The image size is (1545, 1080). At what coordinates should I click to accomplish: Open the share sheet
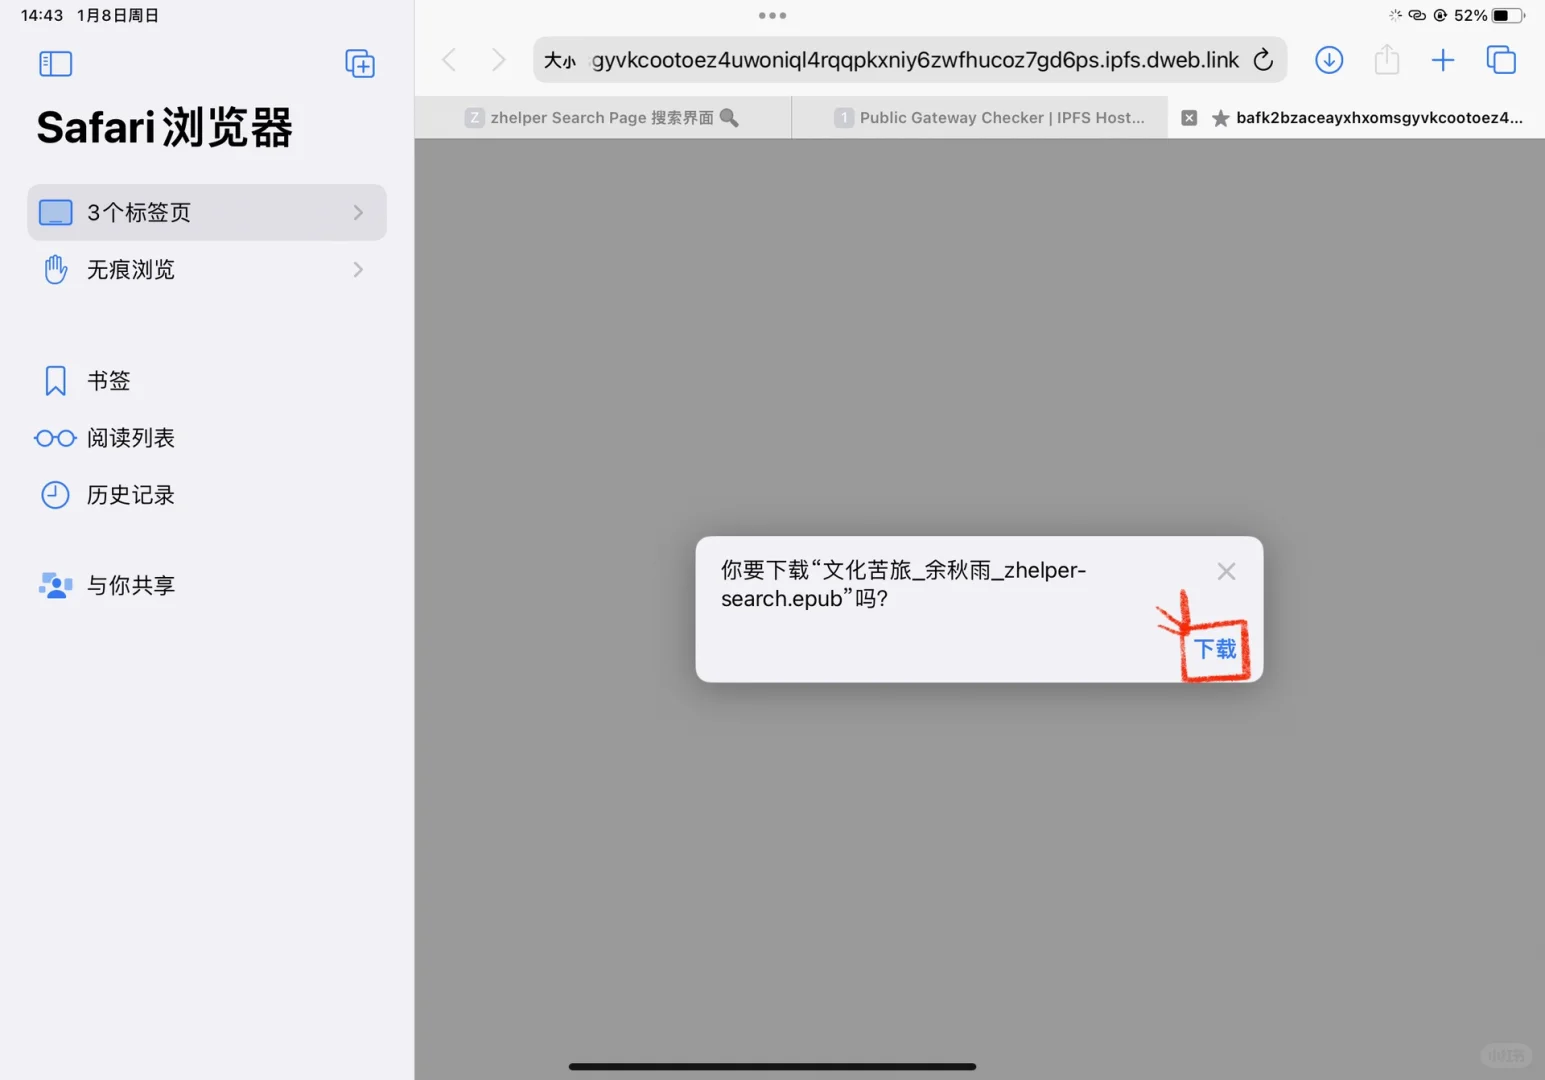coord(1386,60)
